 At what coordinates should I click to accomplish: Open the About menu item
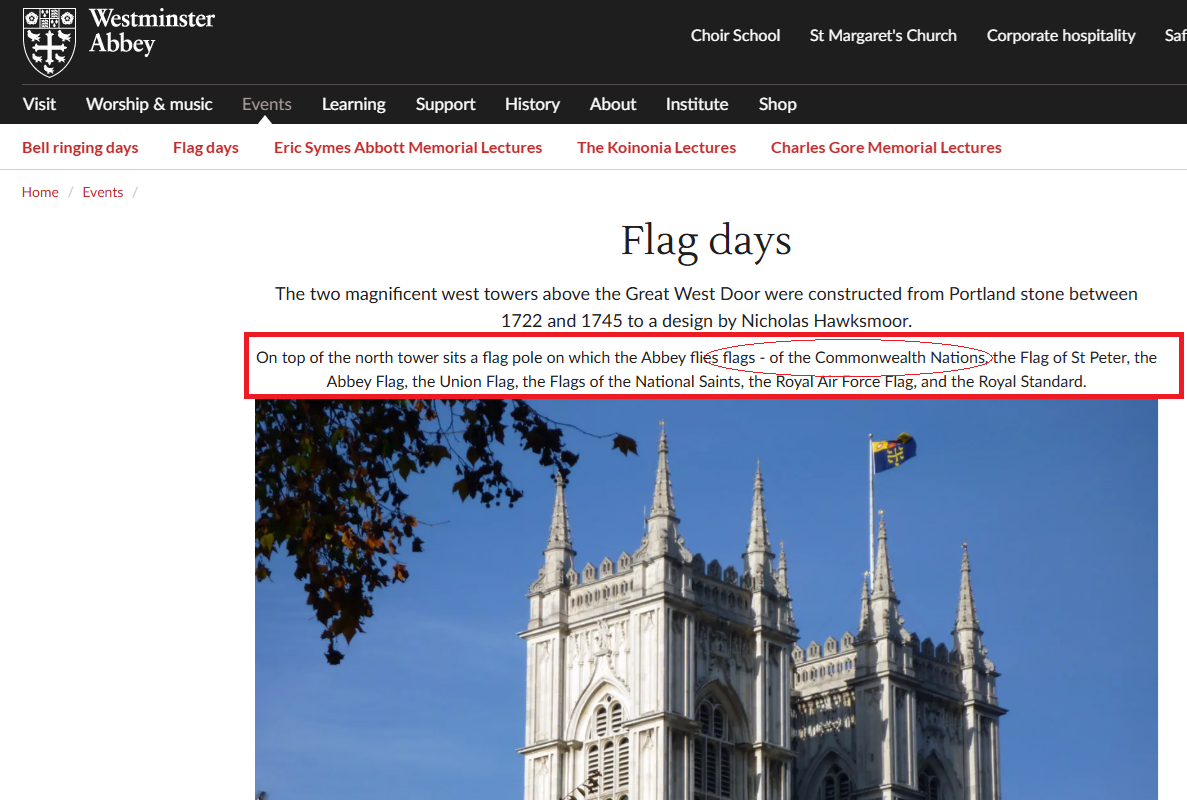click(x=613, y=104)
